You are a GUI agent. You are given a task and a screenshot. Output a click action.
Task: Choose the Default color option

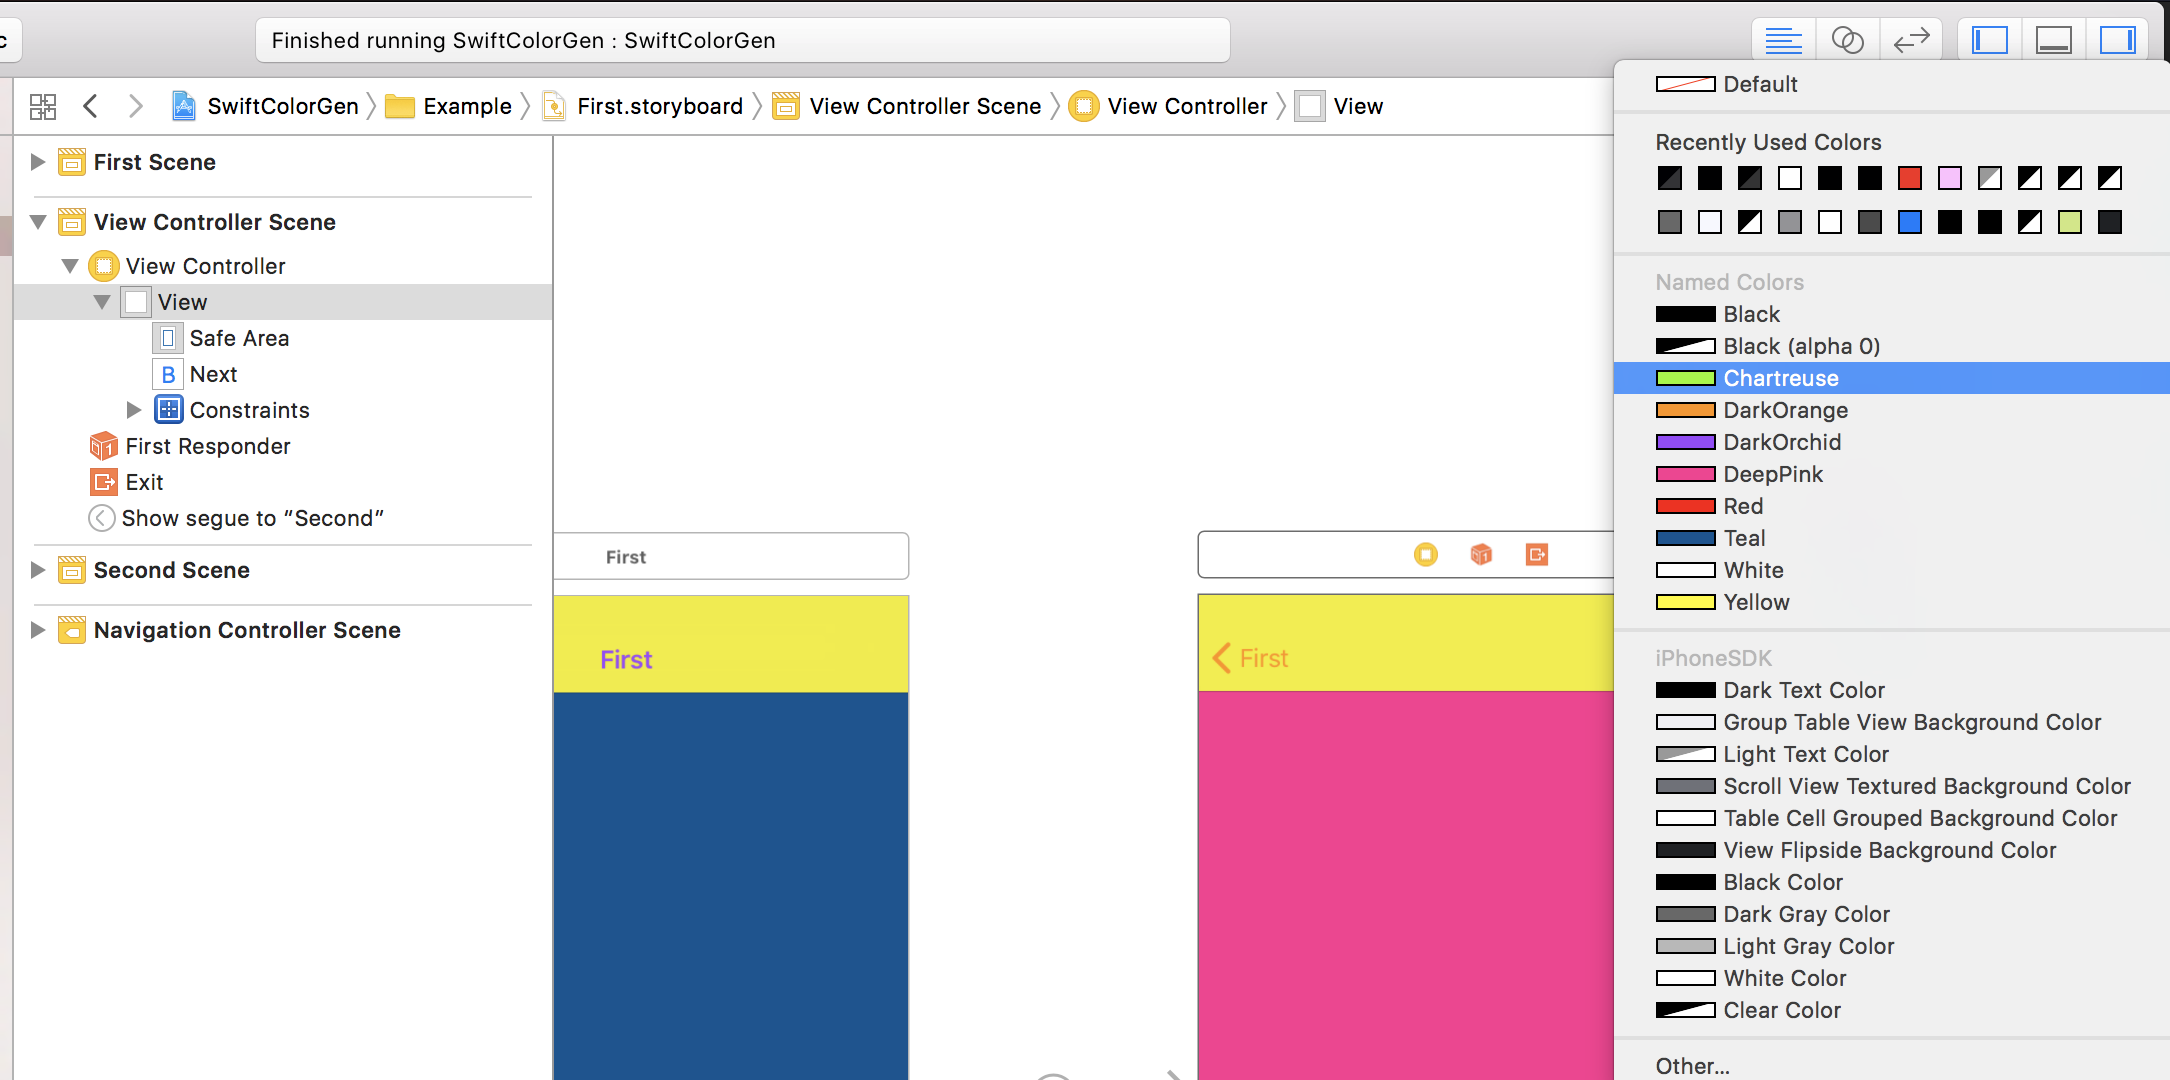1759,84
